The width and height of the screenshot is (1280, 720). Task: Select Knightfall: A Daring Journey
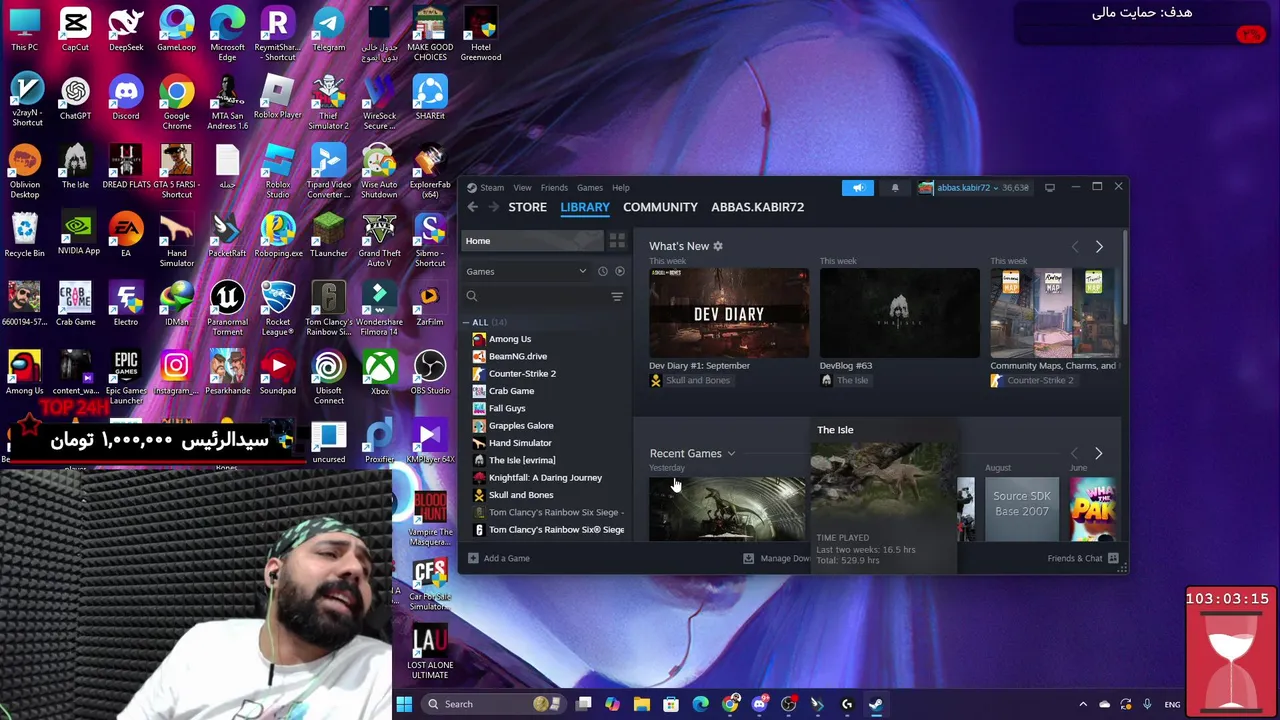pyautogui.click(x=545, y=477)
